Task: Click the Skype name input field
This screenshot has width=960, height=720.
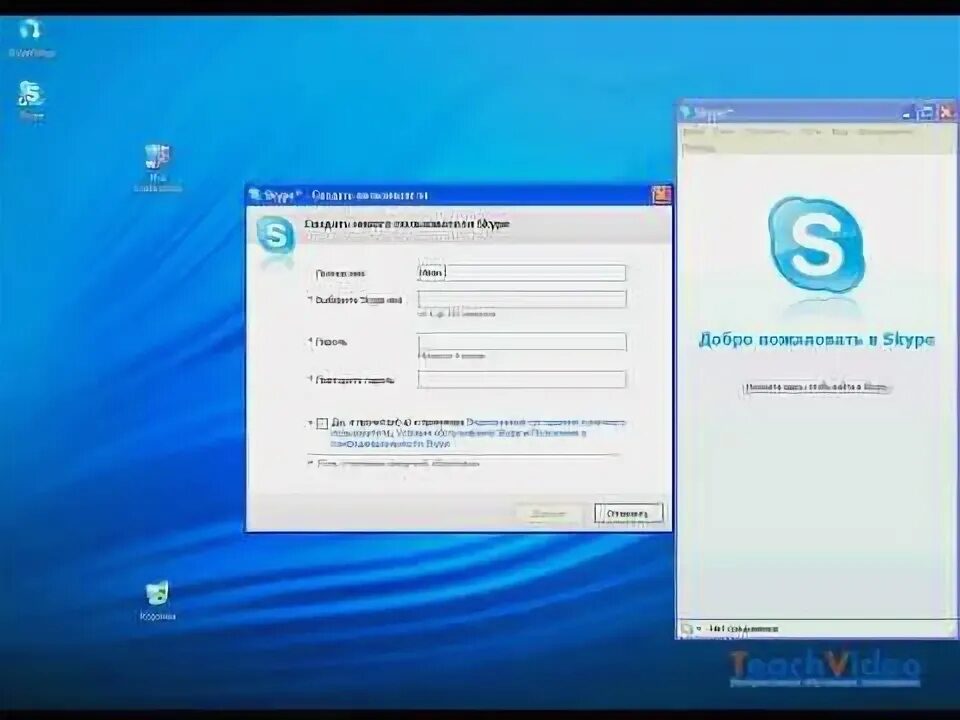Action: 522,299
